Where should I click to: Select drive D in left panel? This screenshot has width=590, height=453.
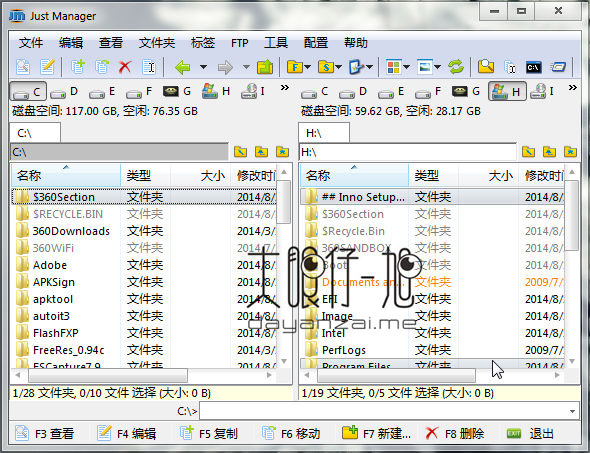(x=64, y=91)
